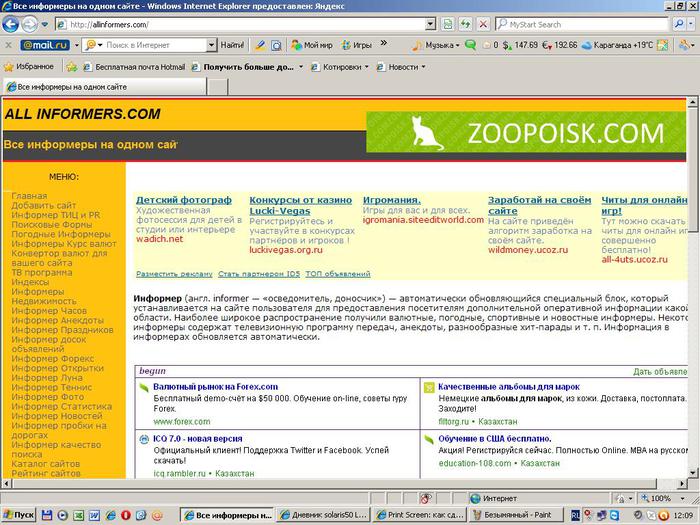Viewport: 700px width, 525px height.
Task: Expand the search provider dropdown arrow
Action: [691, 24]
